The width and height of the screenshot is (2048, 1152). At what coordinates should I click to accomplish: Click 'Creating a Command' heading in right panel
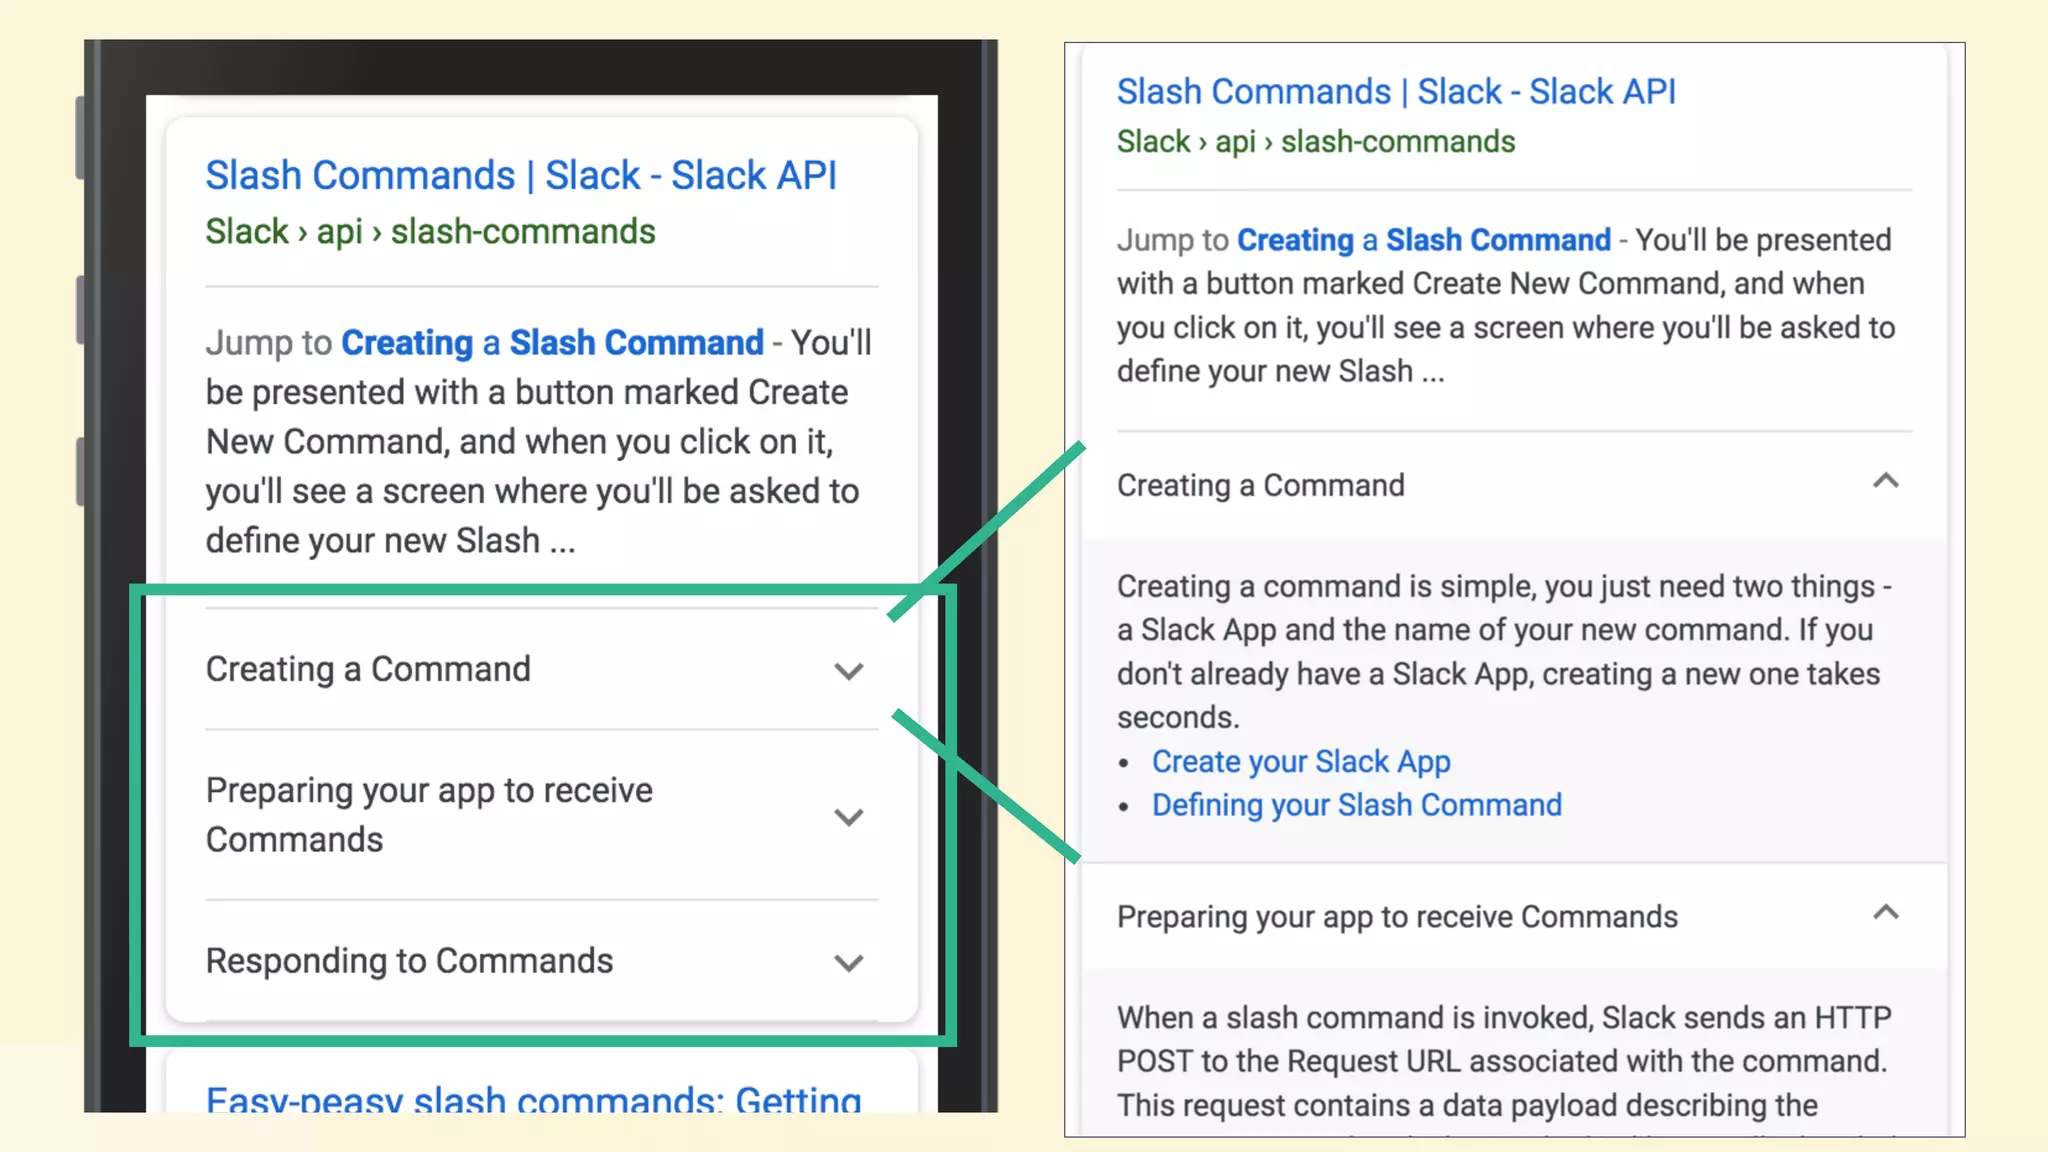point(1260,486)
